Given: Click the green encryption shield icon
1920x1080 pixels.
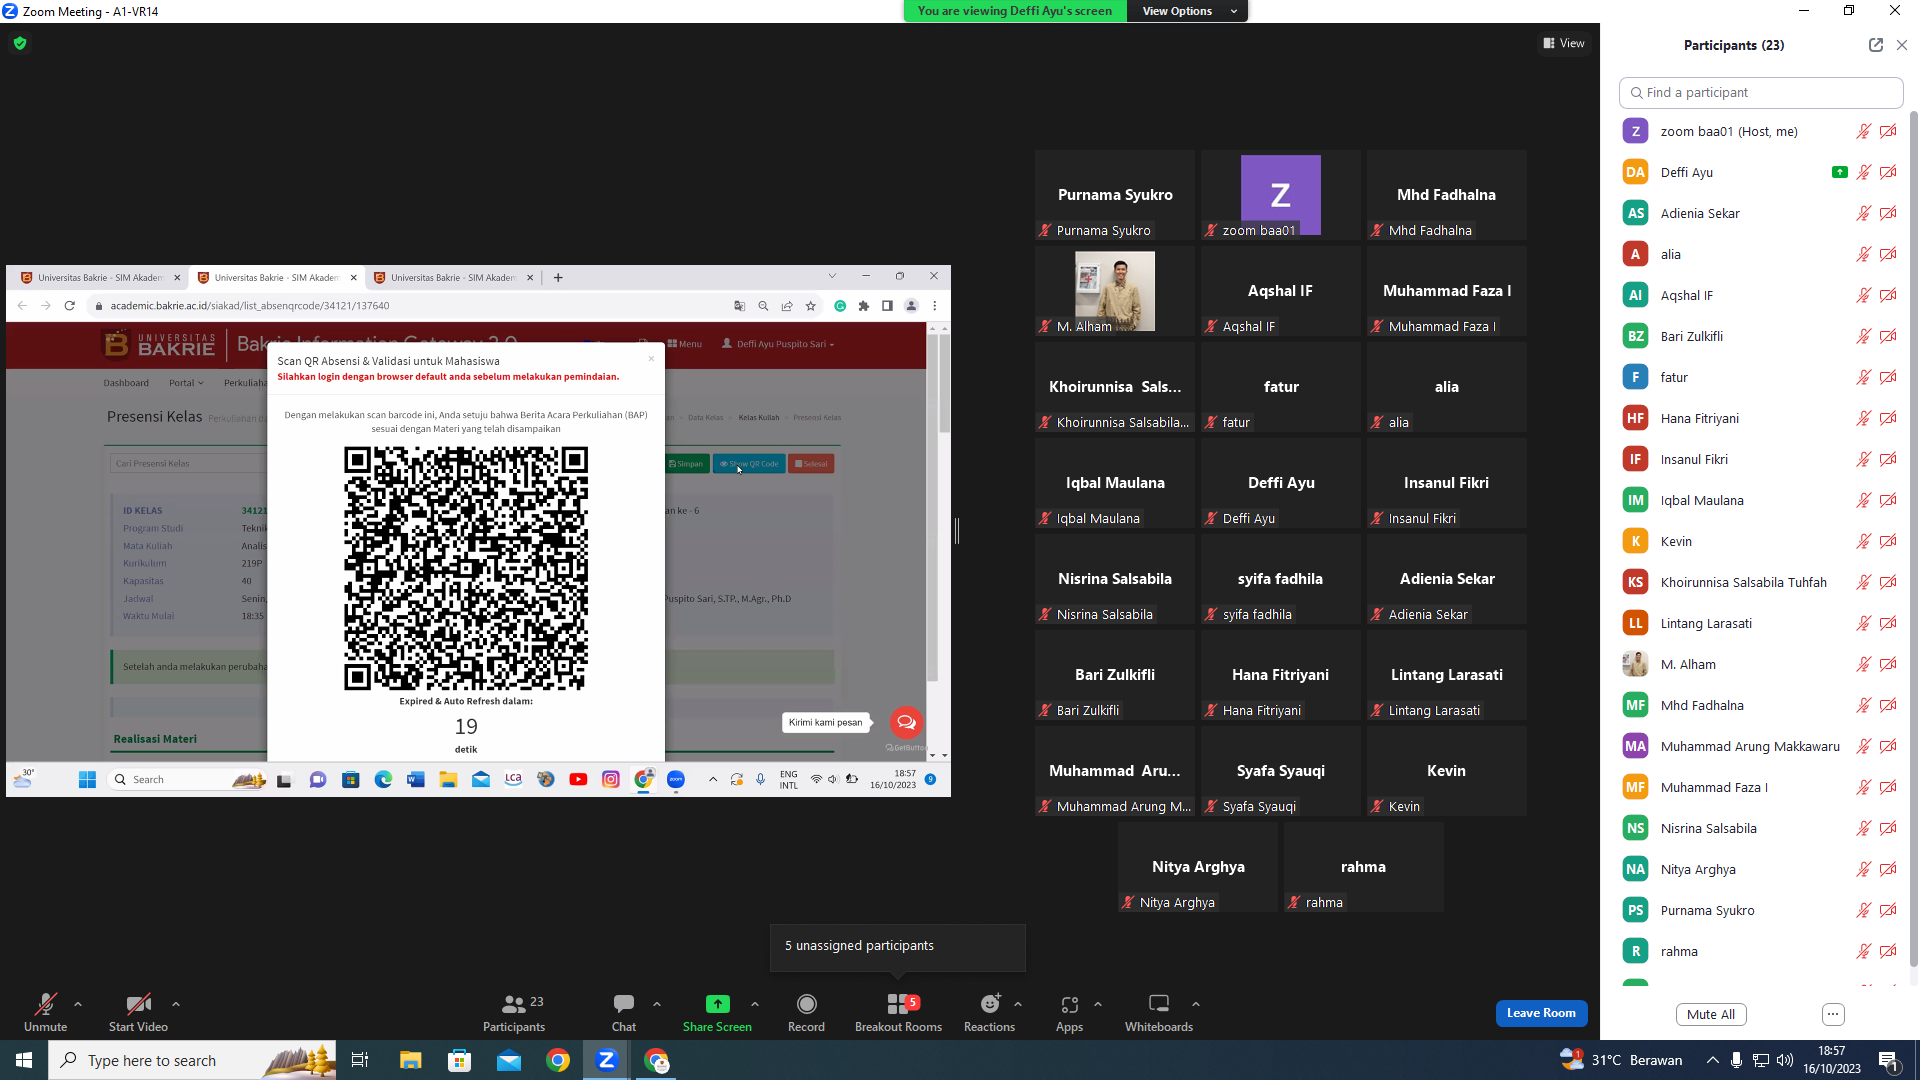Looking at the screenshot, I should click(x=20, y=43).
